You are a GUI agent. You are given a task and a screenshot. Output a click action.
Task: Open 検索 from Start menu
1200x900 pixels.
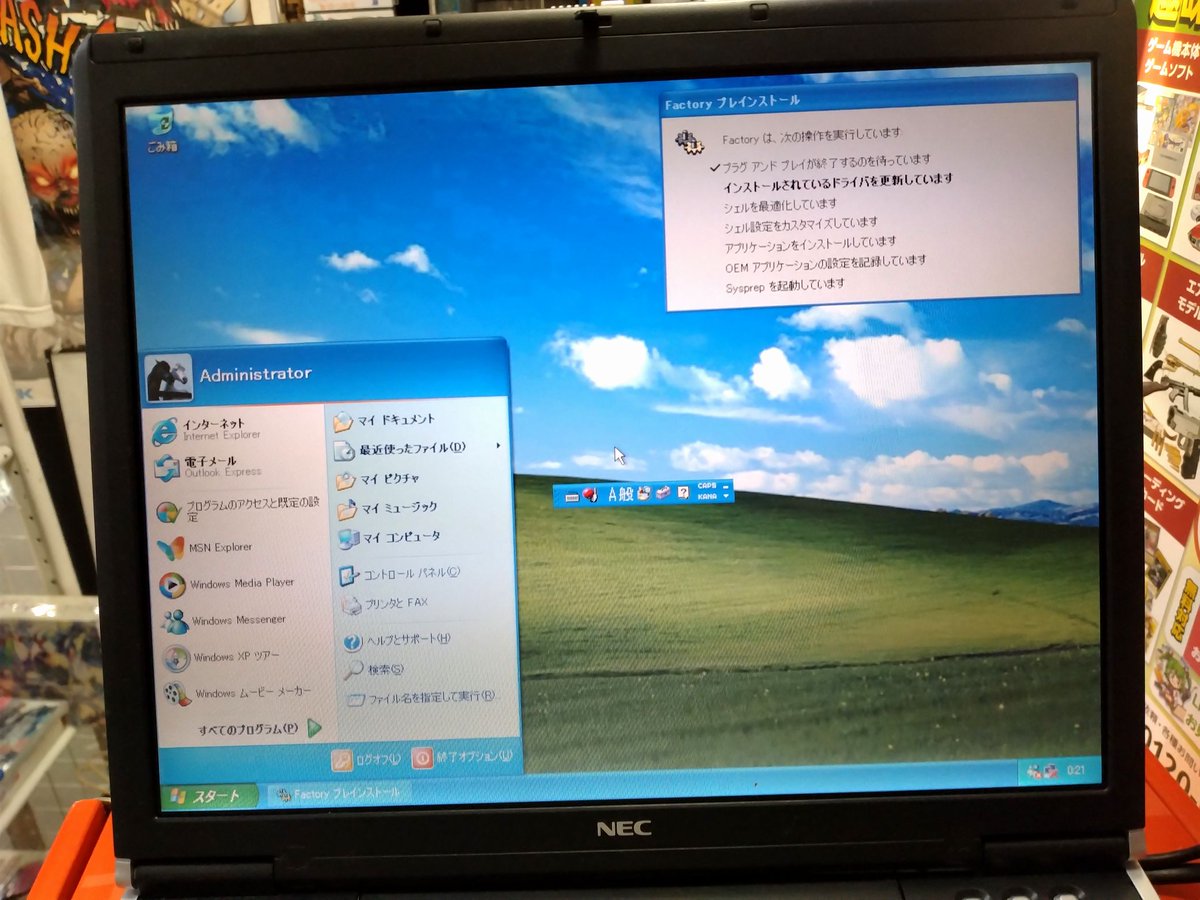pos(374,669)
